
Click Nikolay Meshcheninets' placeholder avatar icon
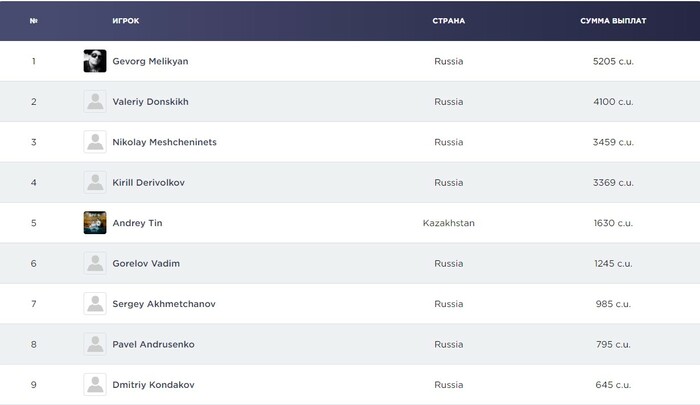pyautogui.click(x=95, y=142)
